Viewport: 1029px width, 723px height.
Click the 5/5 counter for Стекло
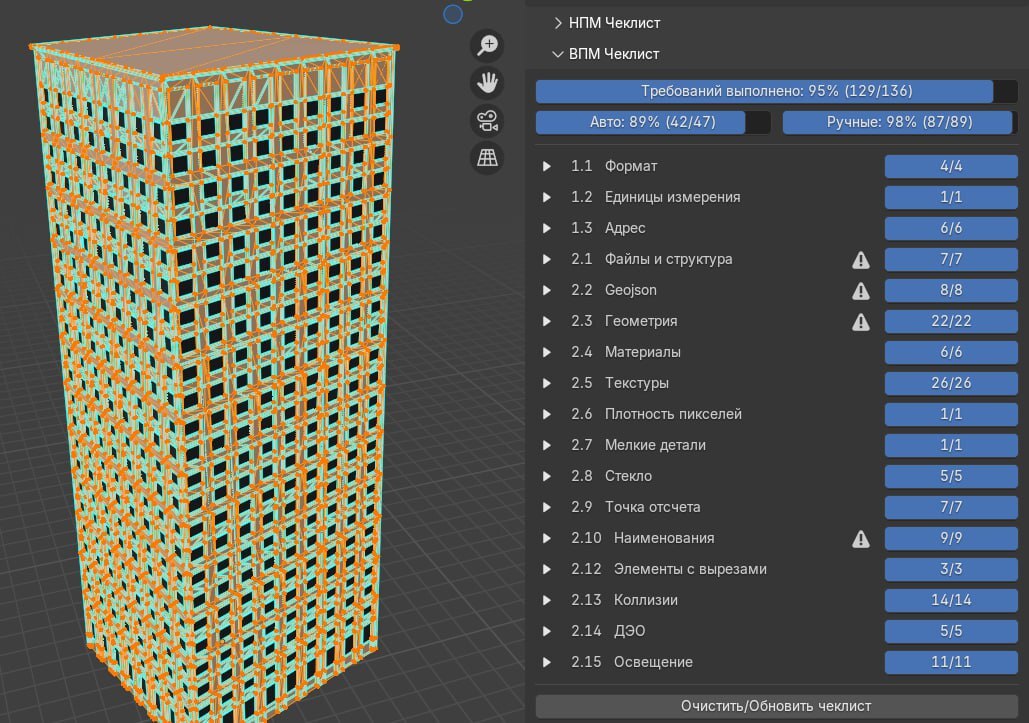tap(951, 476)
